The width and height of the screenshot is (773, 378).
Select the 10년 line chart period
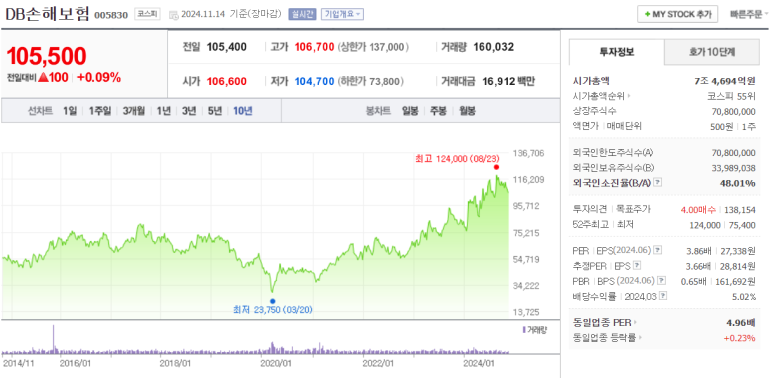(x=243, y=111)
